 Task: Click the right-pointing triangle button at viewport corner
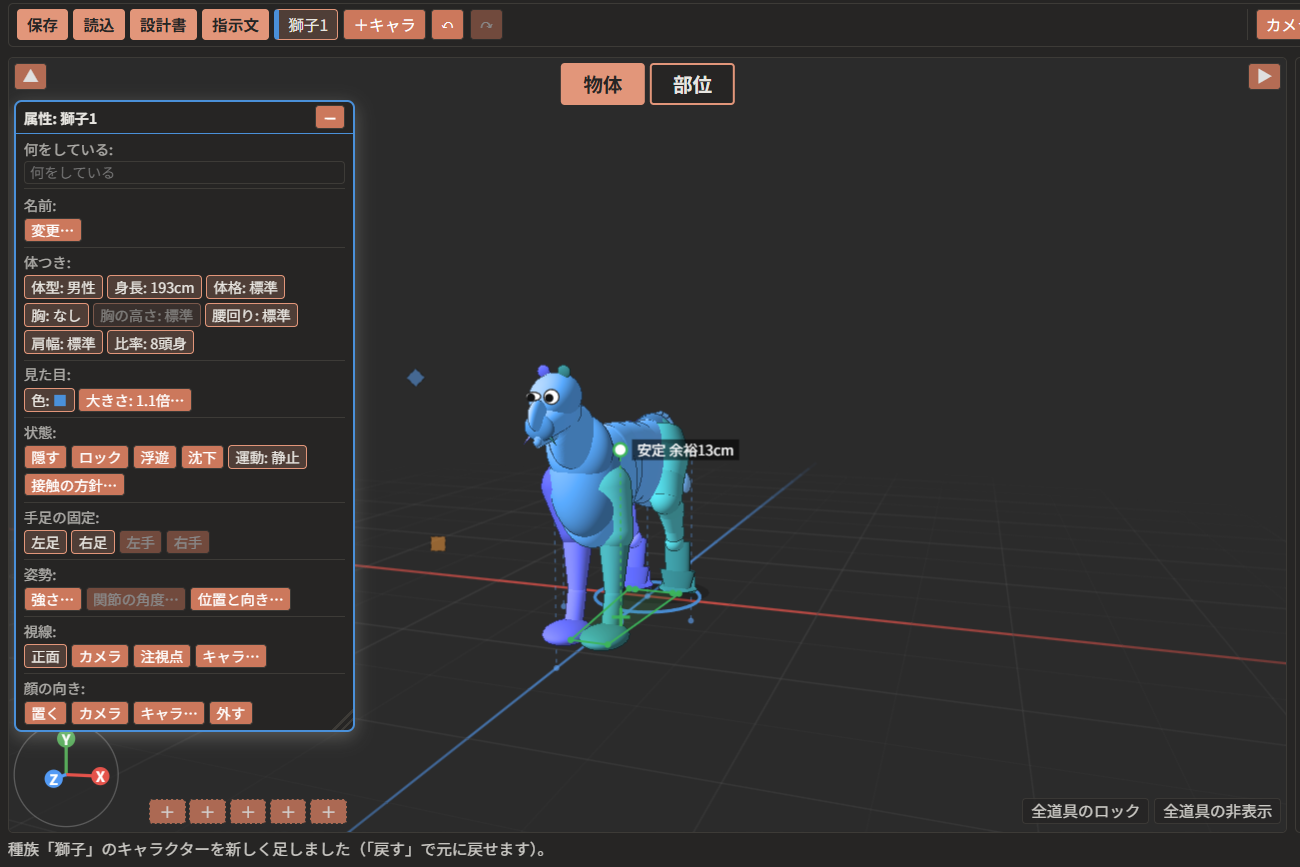point(1264,76)
